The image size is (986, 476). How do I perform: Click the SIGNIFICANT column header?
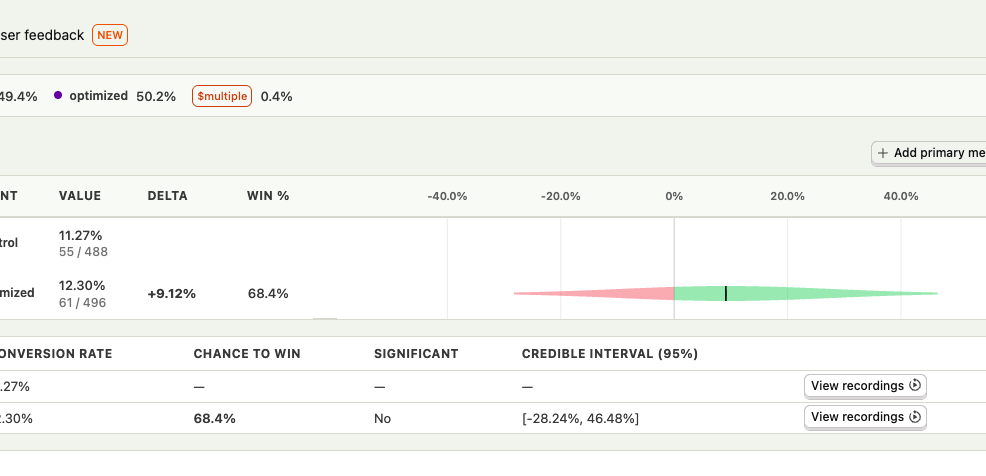click(416, 353)
